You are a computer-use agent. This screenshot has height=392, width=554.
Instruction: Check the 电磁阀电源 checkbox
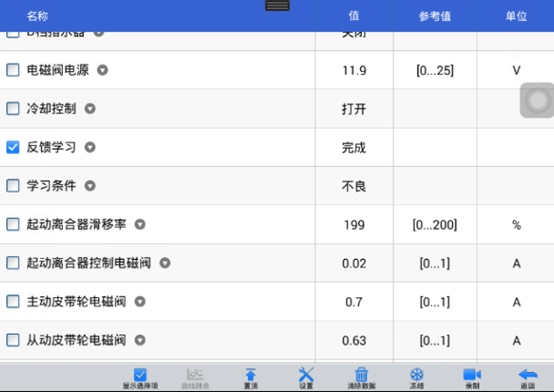13,70
